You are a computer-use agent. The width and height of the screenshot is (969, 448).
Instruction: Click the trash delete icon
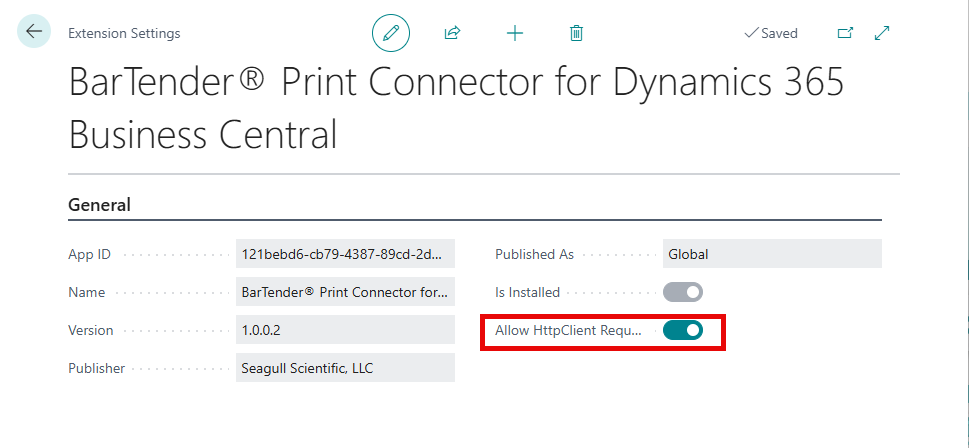(576, 33)
